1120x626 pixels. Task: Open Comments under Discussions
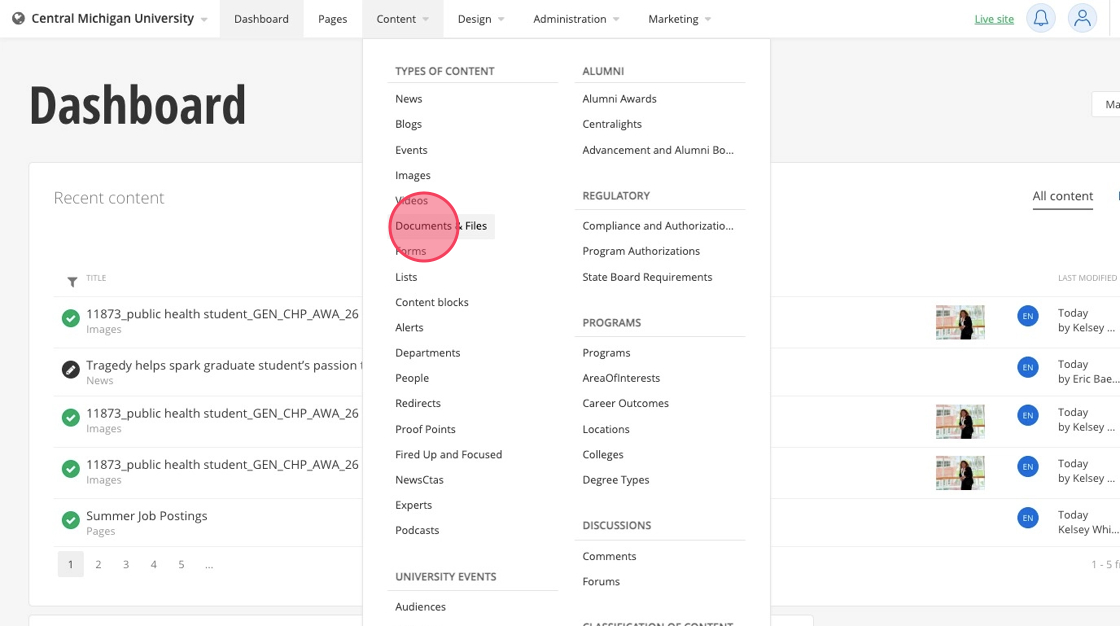[x=609, y=556]
